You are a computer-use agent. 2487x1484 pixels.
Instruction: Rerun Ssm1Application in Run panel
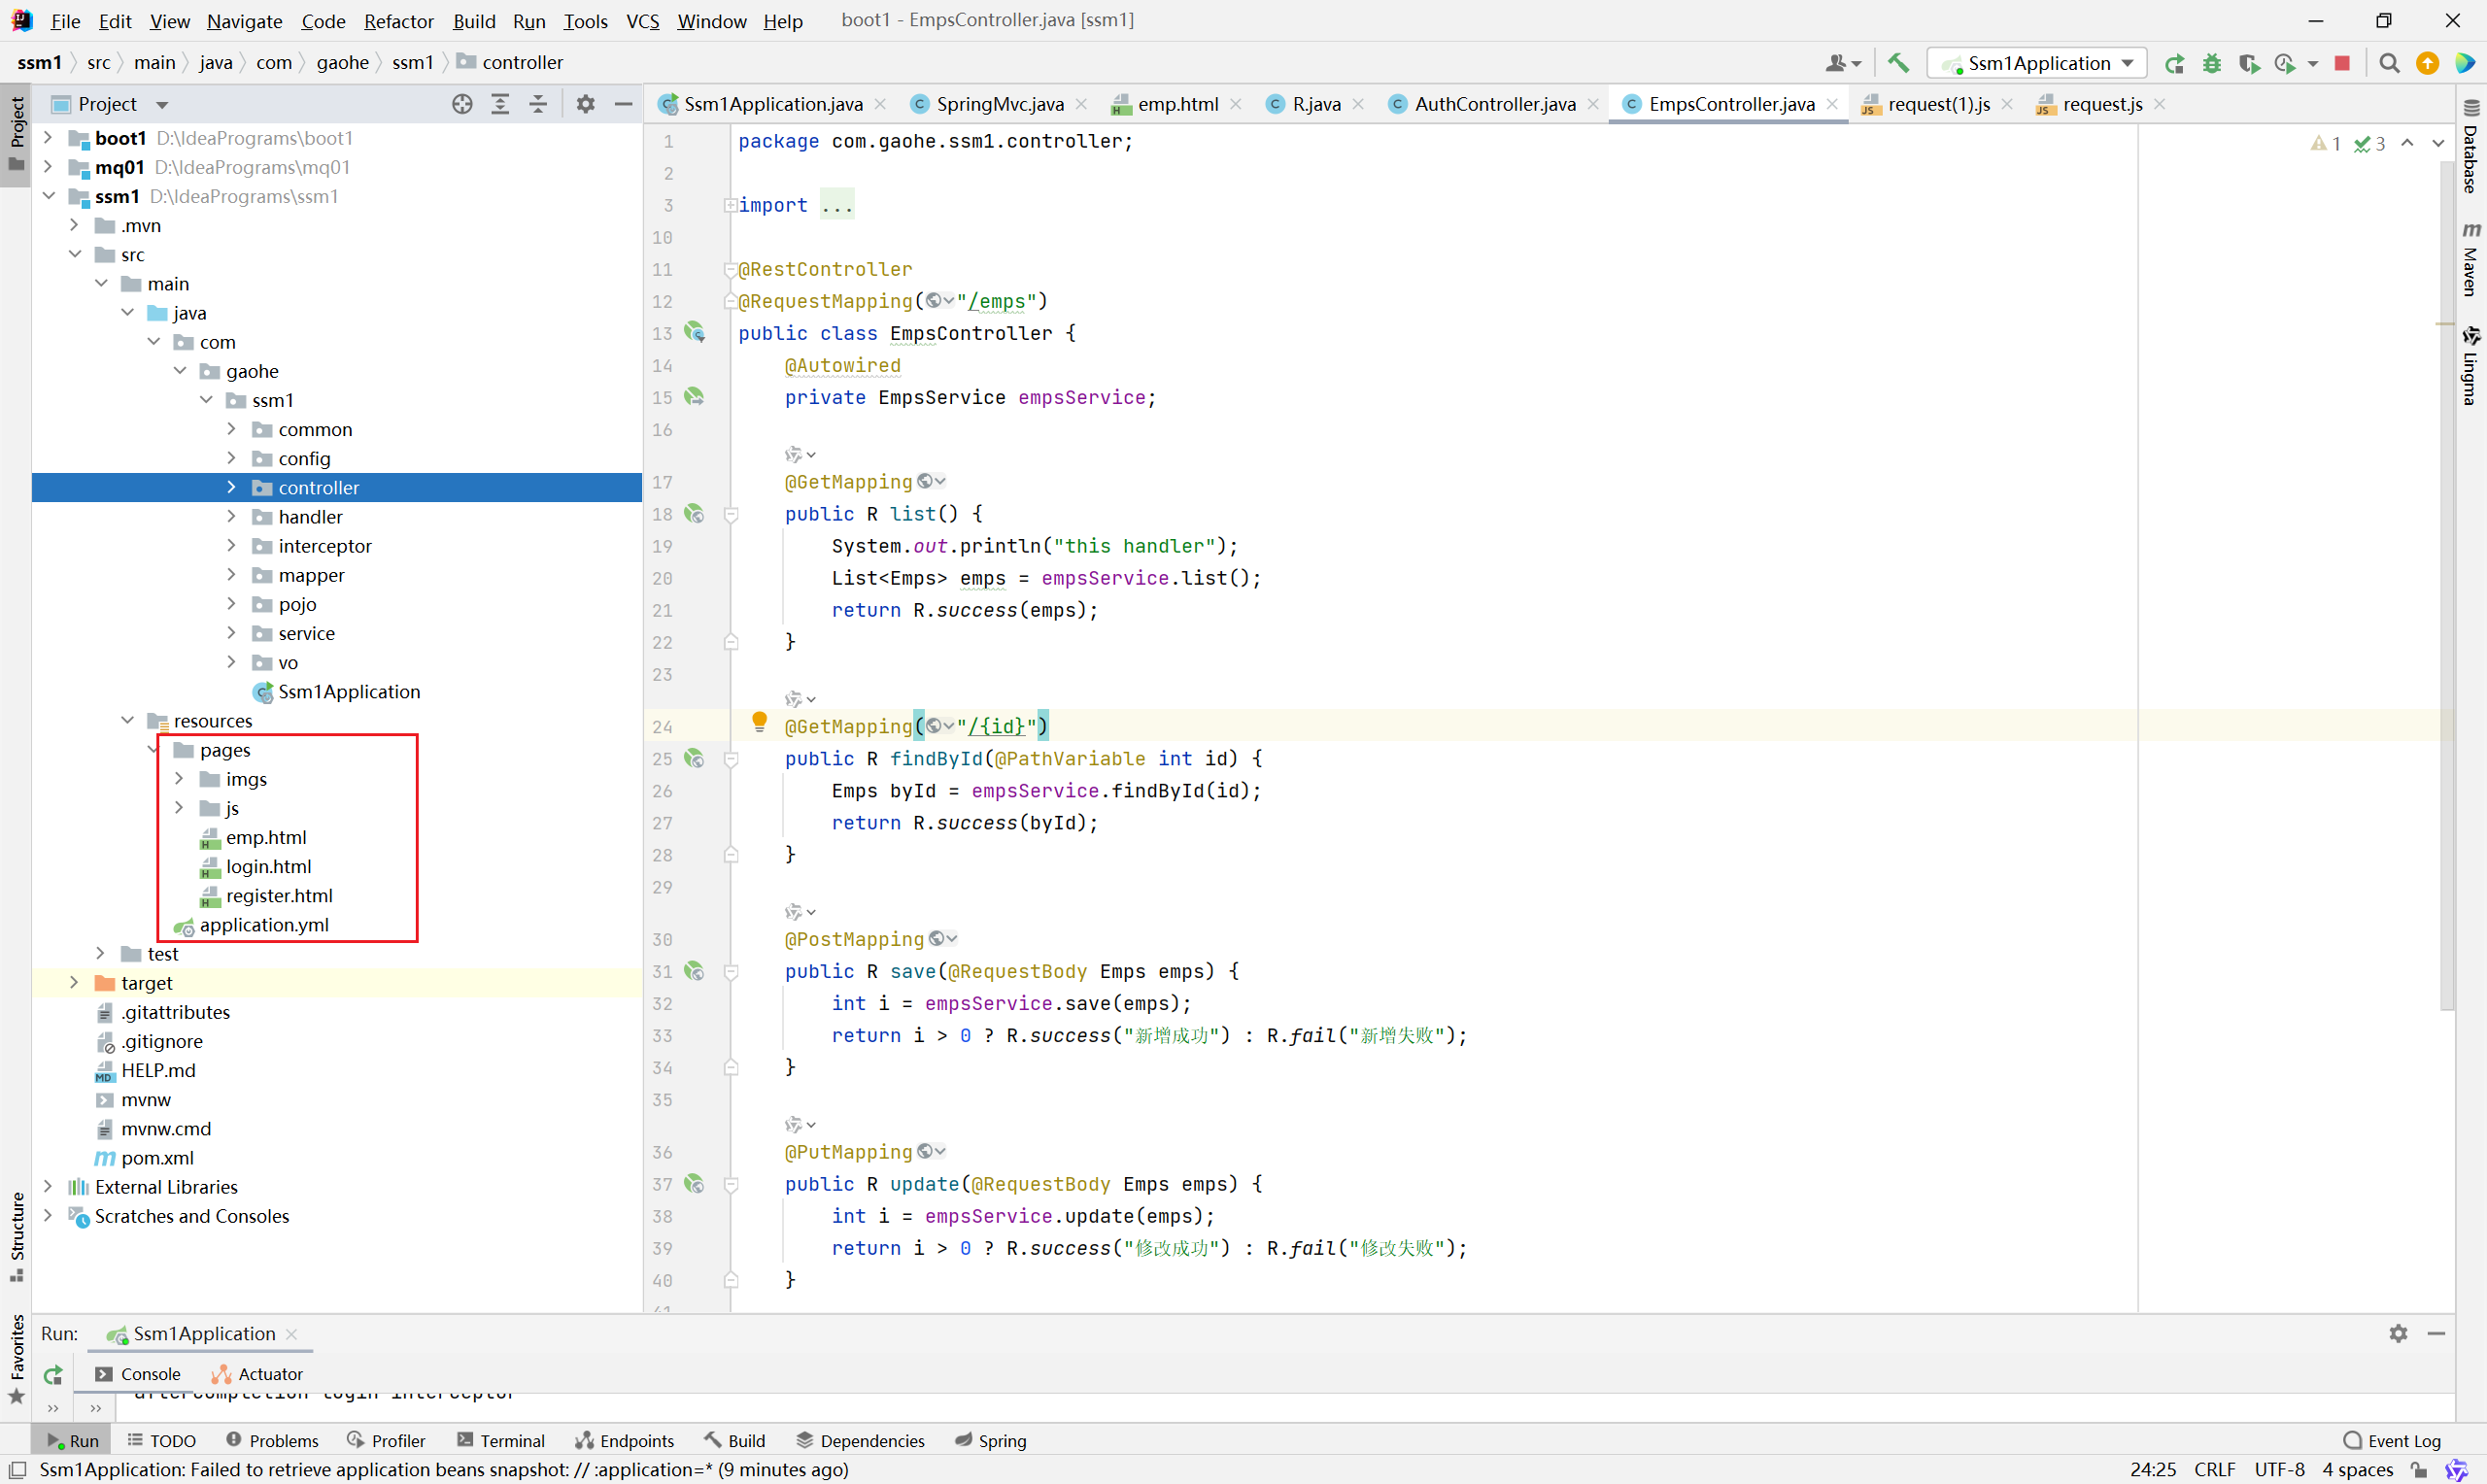click(x=53, y=1374)
